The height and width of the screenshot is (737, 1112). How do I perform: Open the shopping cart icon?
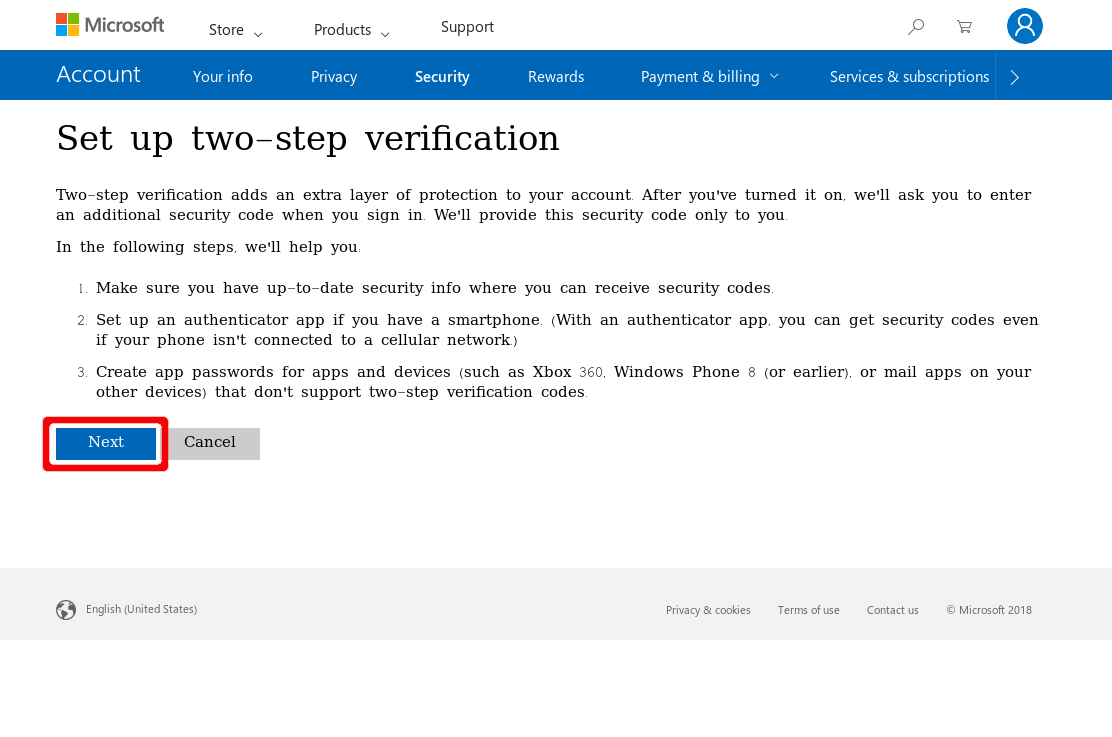[x=964, y=27]
